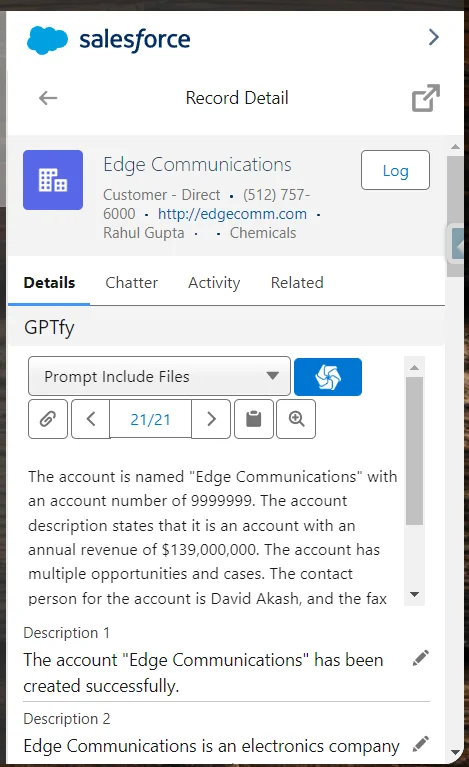The width and height of the screenshot is (469, 767).
Task: Open the Prompt Include Files dropdown
Action: point(159,376)
